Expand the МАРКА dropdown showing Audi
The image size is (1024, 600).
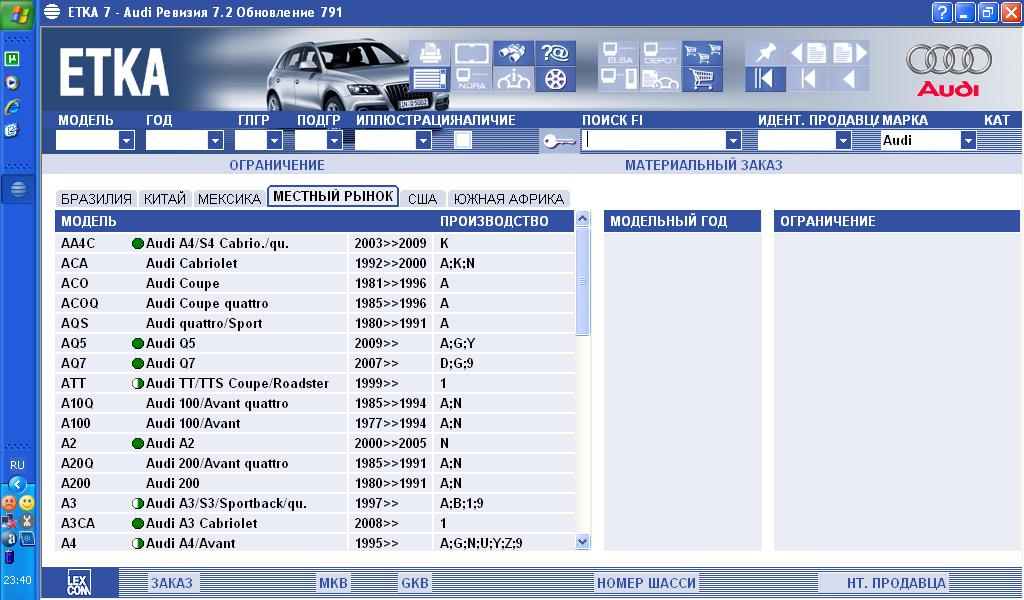point(968,141)
